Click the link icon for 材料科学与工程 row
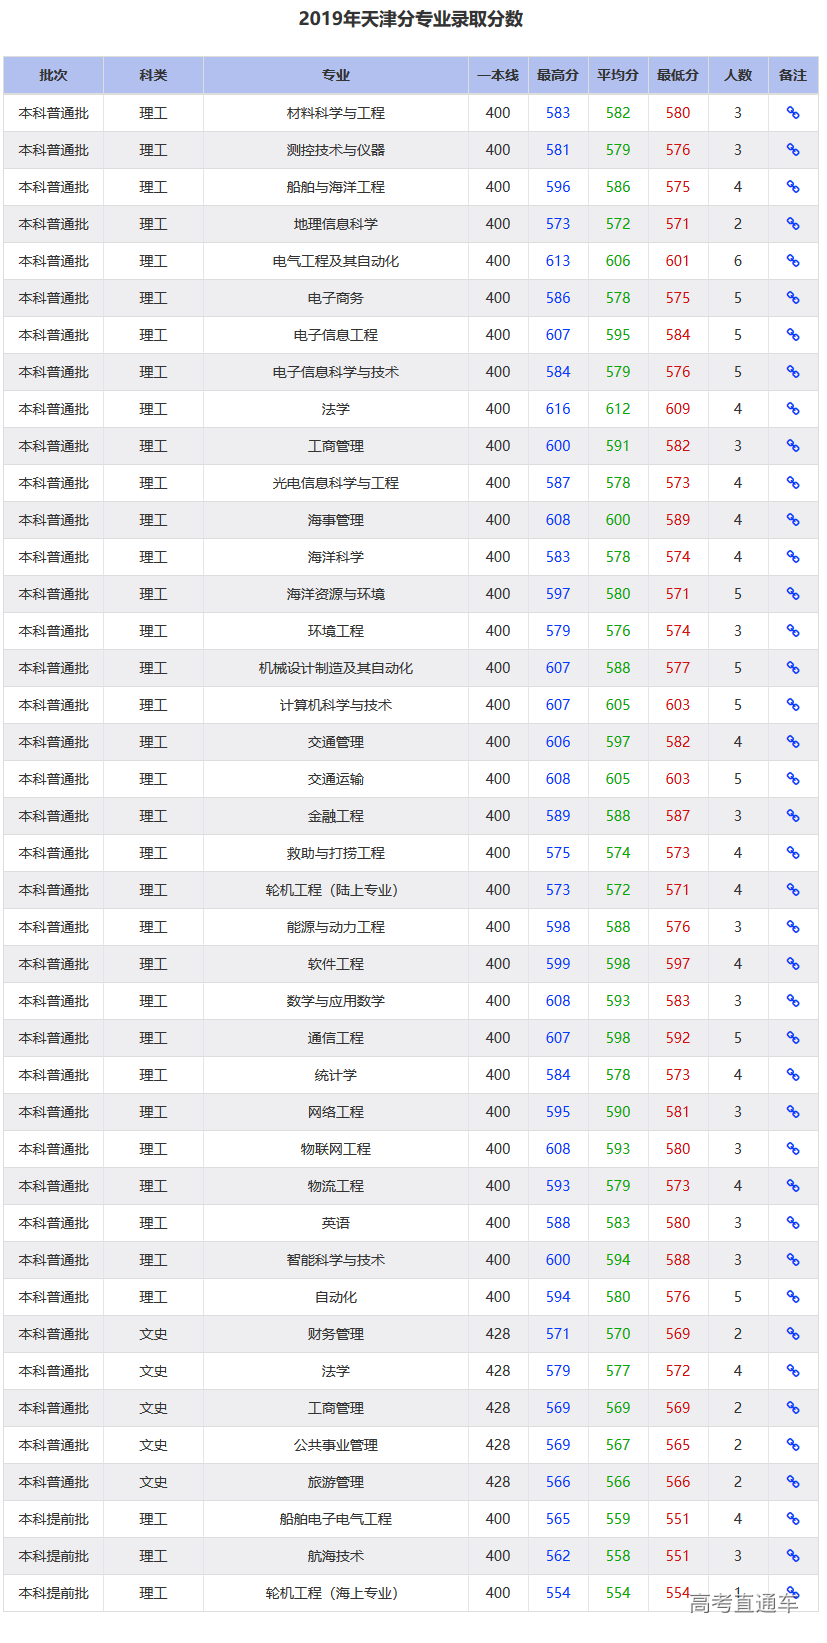Viewport: 827px width, 1643px height. tap(792, 113)
